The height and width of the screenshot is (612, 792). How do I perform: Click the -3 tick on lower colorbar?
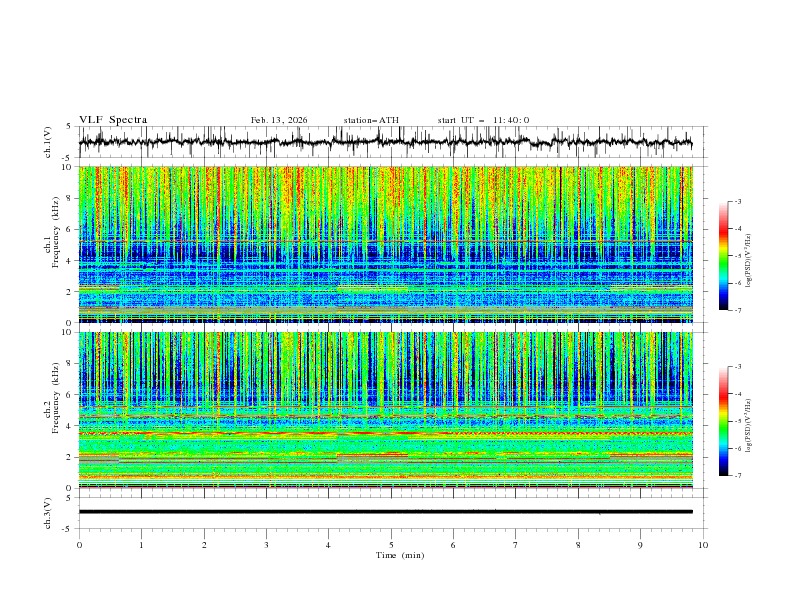pyautogui.click(x=738, y=368)
